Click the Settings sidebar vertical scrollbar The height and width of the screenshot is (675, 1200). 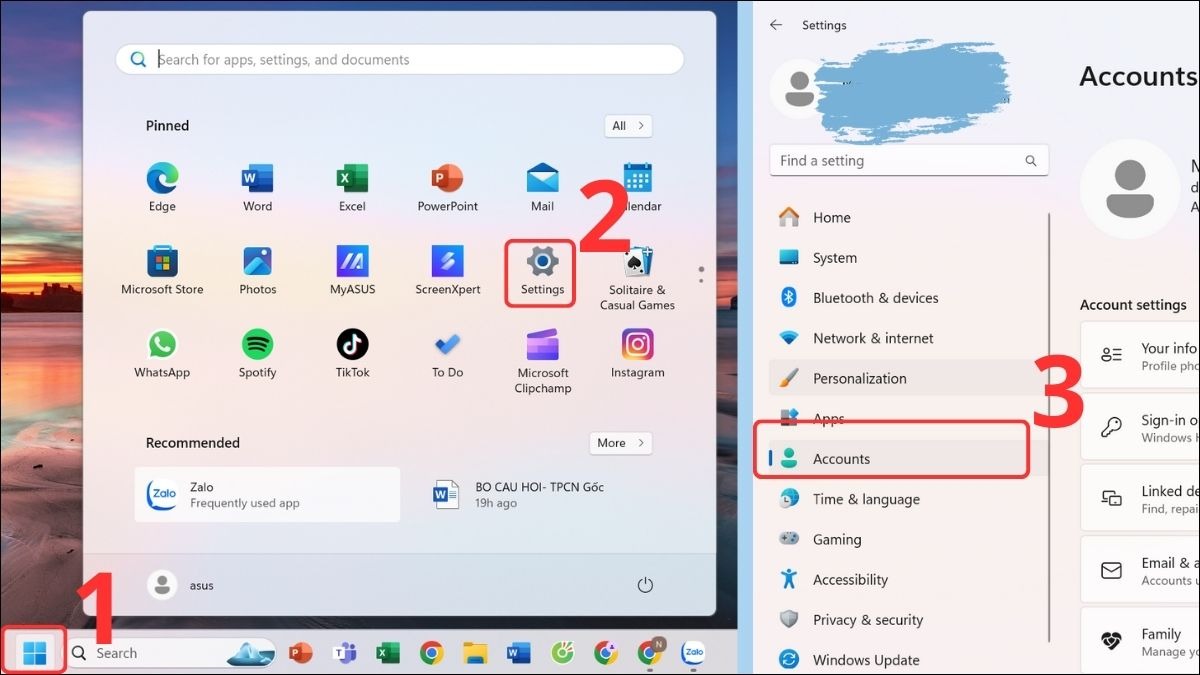1049,427
